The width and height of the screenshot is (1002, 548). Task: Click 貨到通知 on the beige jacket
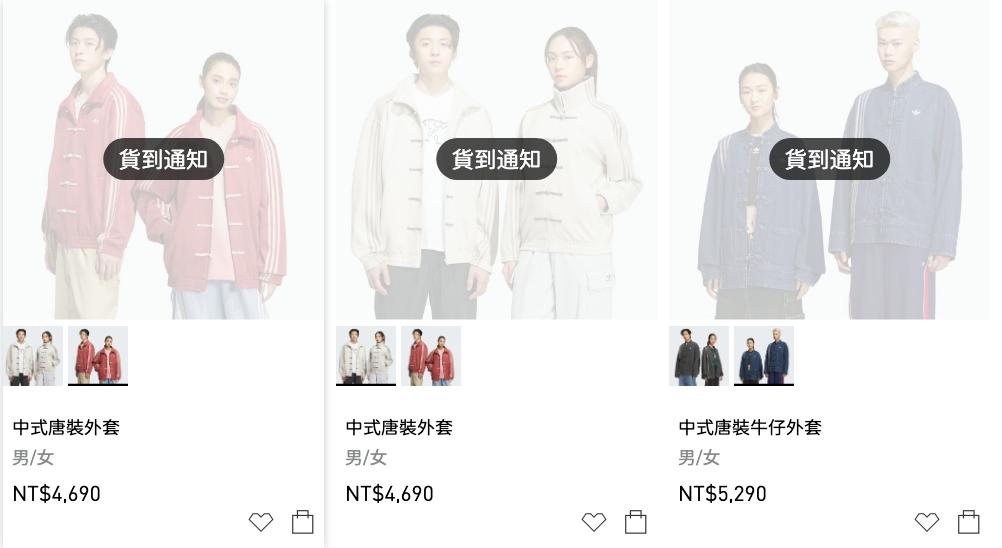(x=497, y=159)
